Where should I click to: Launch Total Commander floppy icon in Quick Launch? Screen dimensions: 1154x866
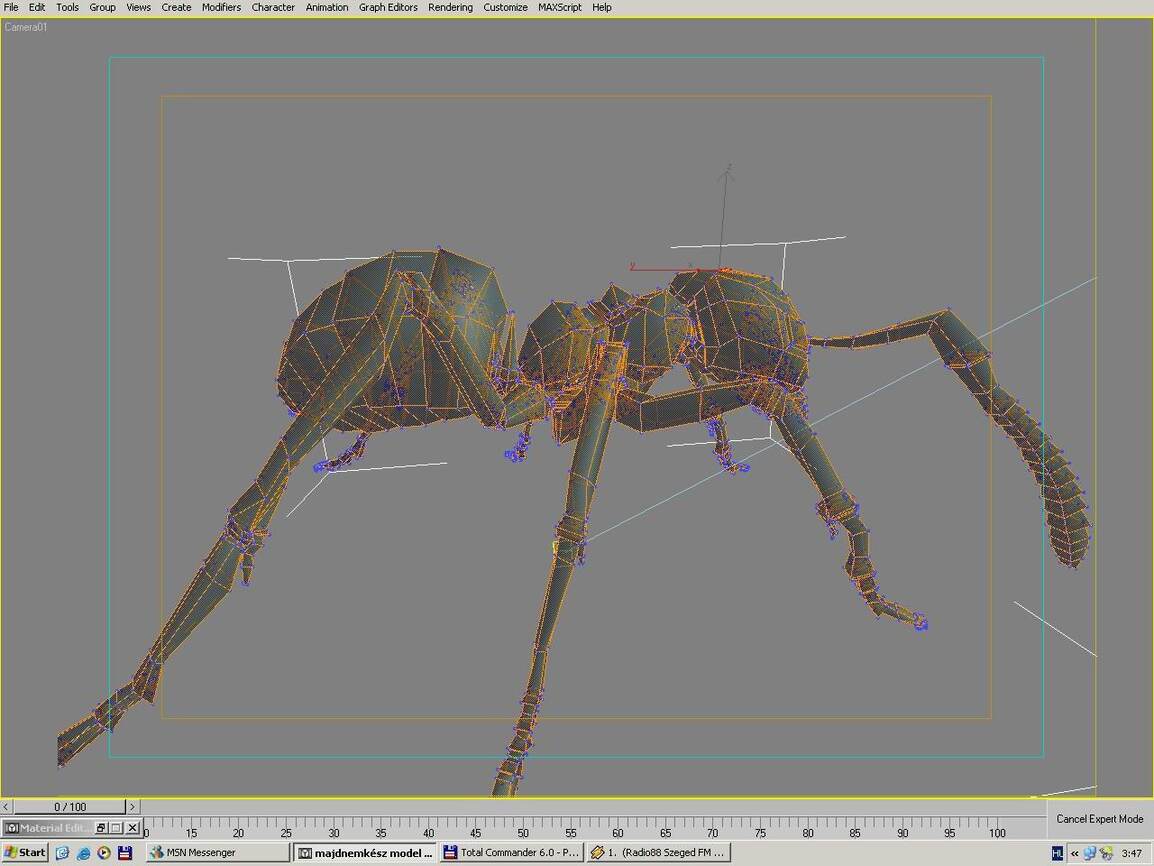(125, 853)
